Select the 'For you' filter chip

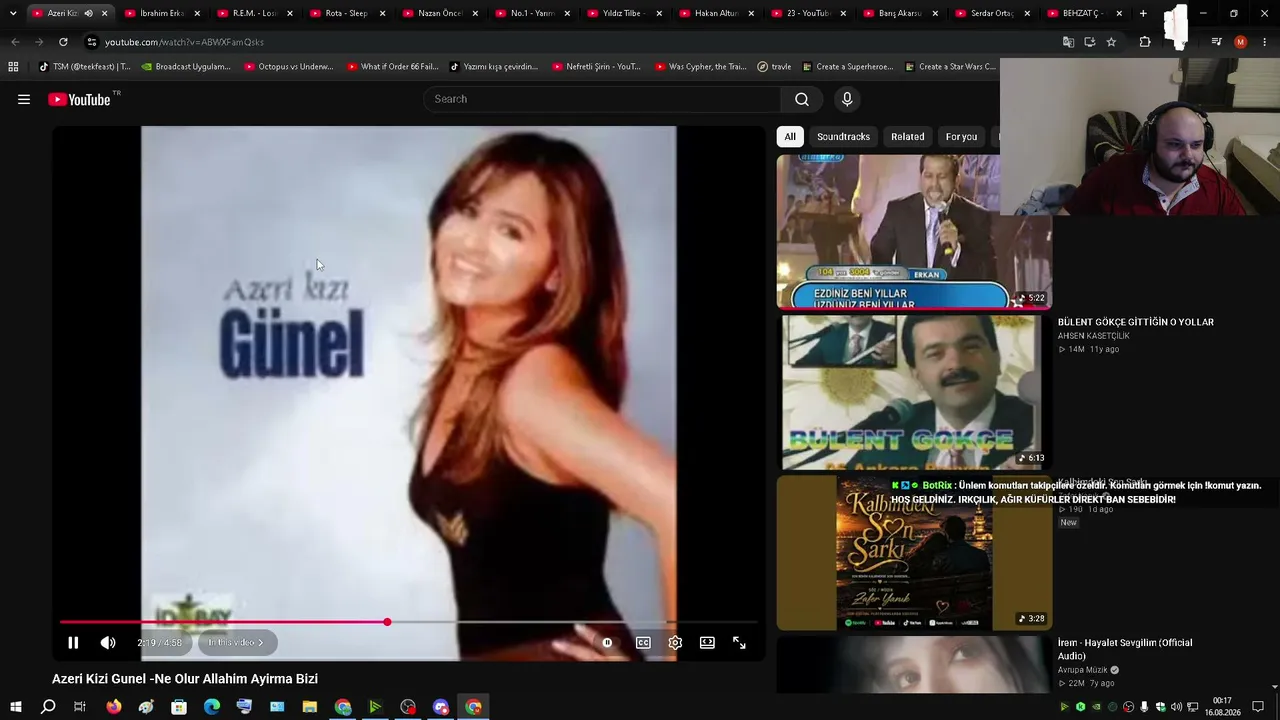coord(961,136)
